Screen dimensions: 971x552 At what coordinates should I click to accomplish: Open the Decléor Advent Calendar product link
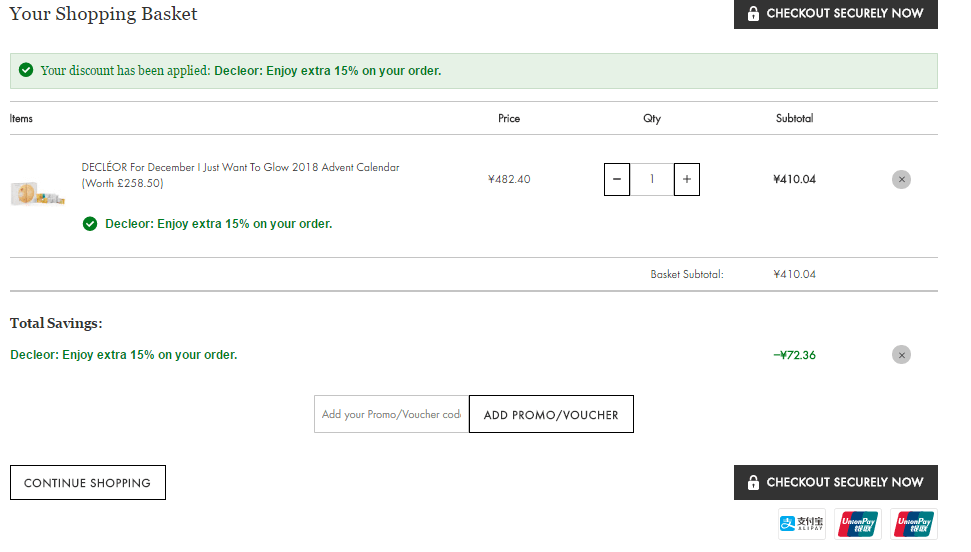[240, 175]
